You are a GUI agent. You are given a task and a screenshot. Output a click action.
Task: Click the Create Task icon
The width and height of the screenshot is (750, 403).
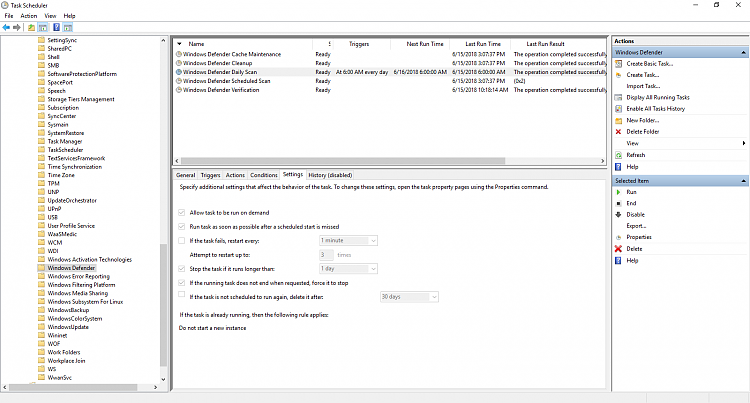coord(618,75)
